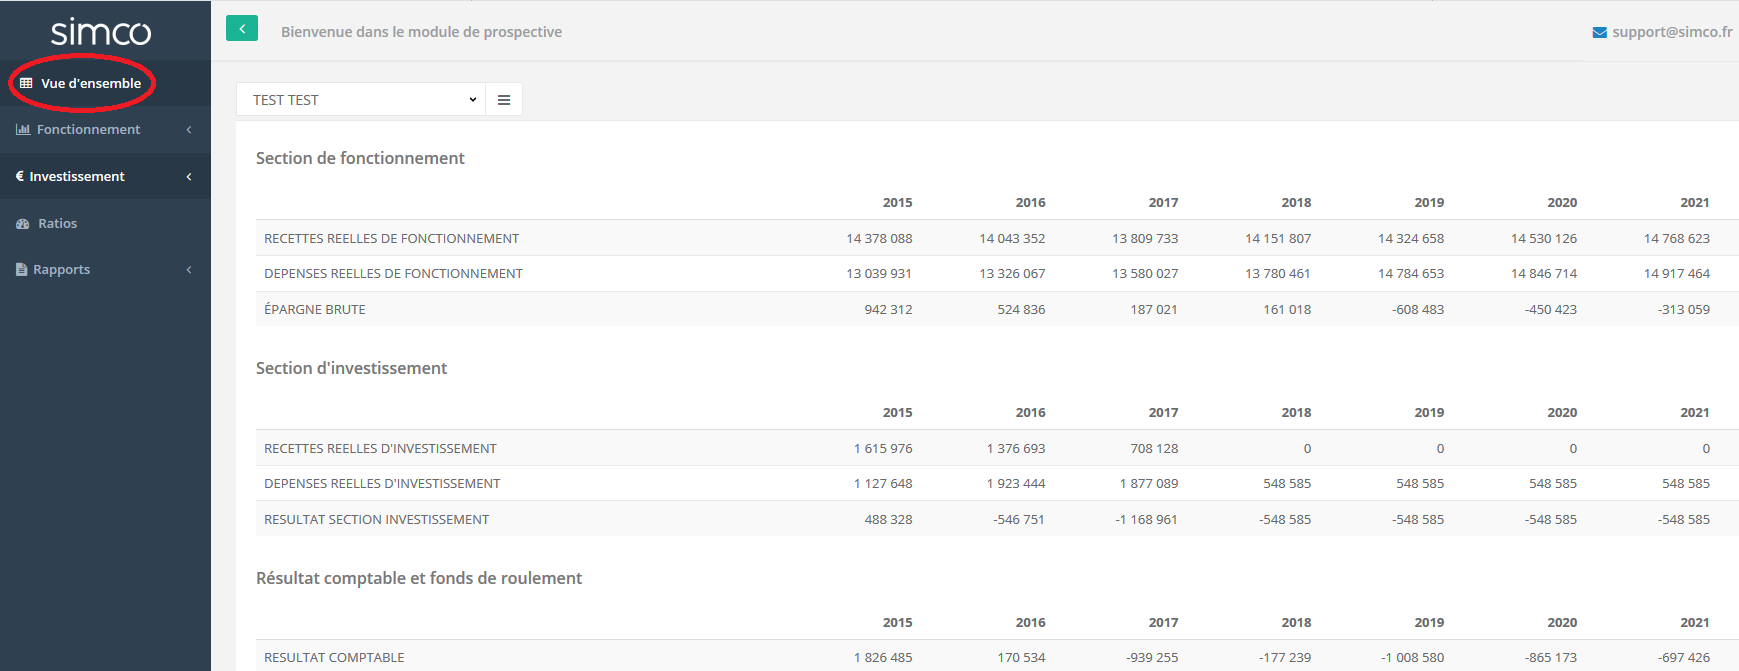1739x671 pixels.
Task: Click the document icon beside Rapports
Action: [22, 270]
